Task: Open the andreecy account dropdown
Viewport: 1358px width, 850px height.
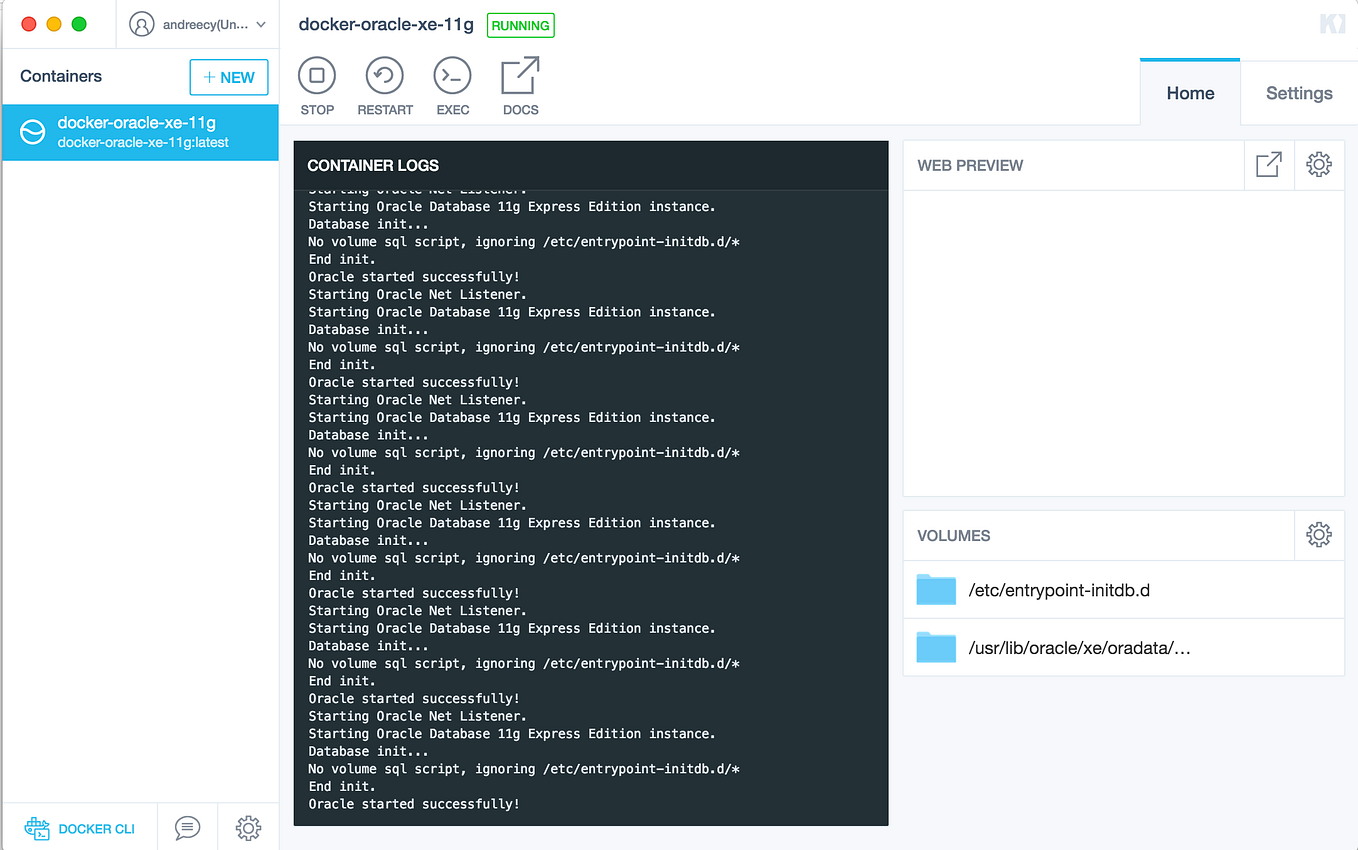Action: pos(197,24)
